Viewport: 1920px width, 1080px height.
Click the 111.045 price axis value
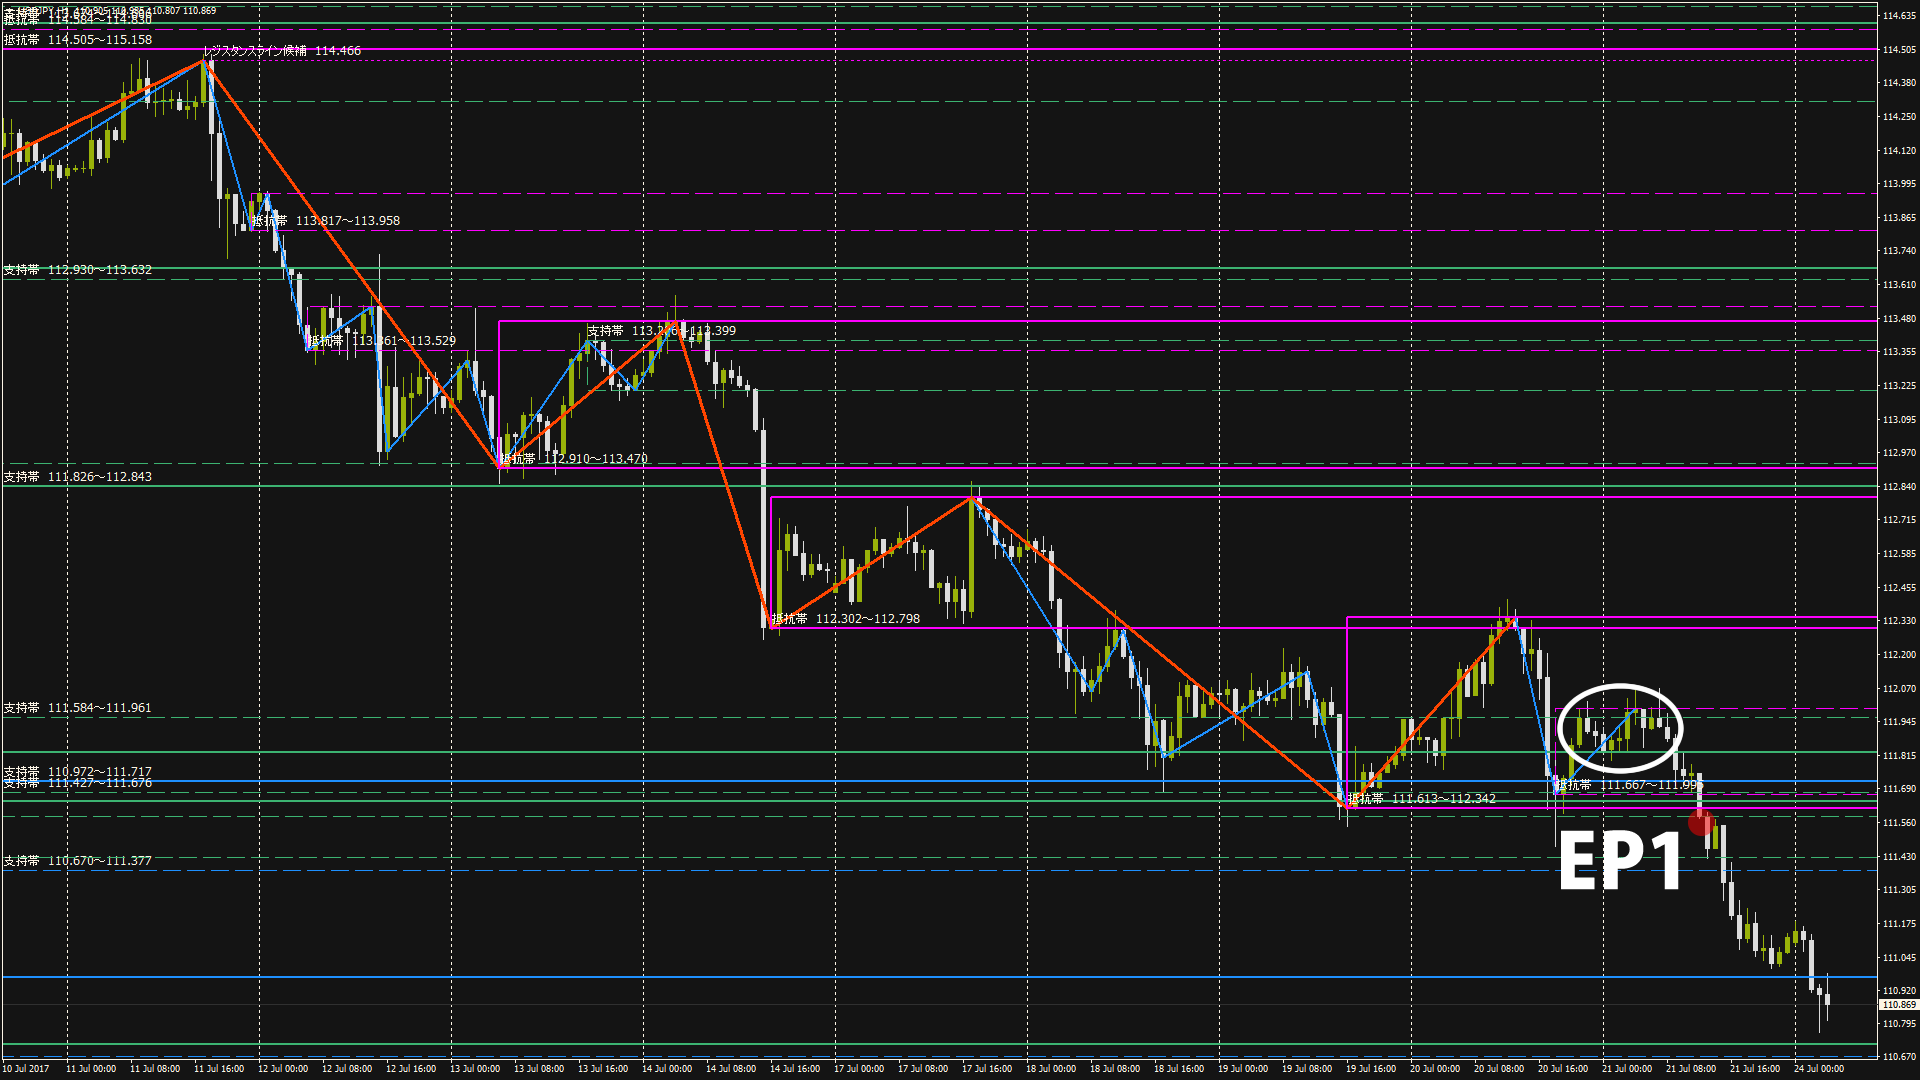(x=1899, y=958)
